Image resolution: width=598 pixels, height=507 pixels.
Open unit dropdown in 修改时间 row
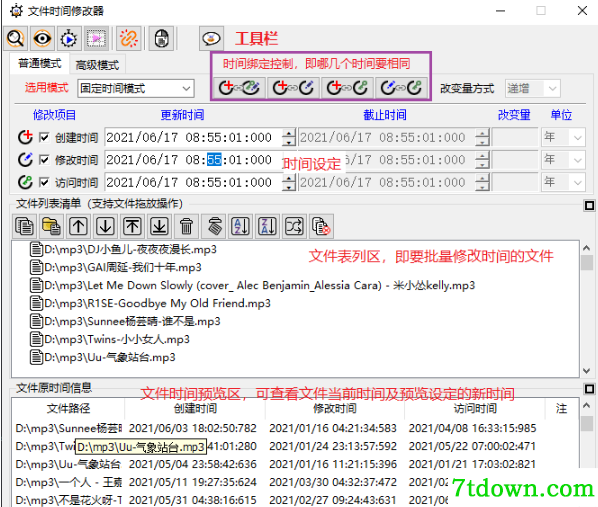point(563,159)
